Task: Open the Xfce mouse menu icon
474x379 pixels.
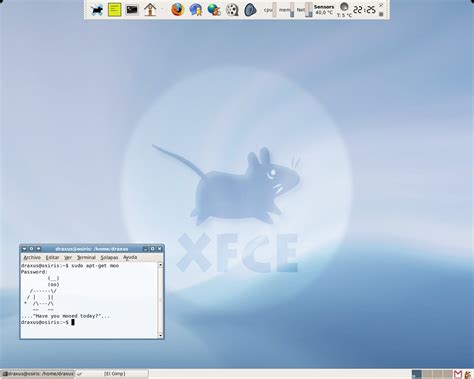Action: coord(97,10)
